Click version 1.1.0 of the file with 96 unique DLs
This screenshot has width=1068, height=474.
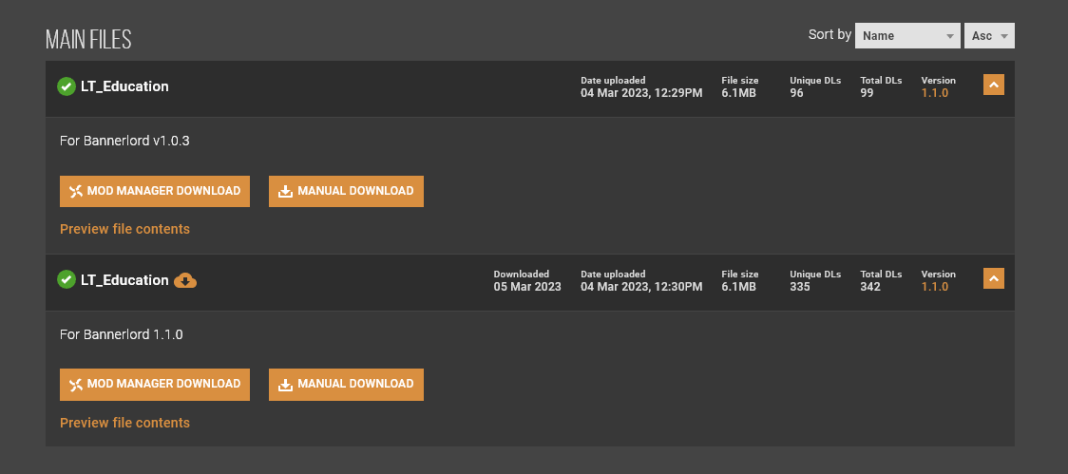[x=934, y=93]
